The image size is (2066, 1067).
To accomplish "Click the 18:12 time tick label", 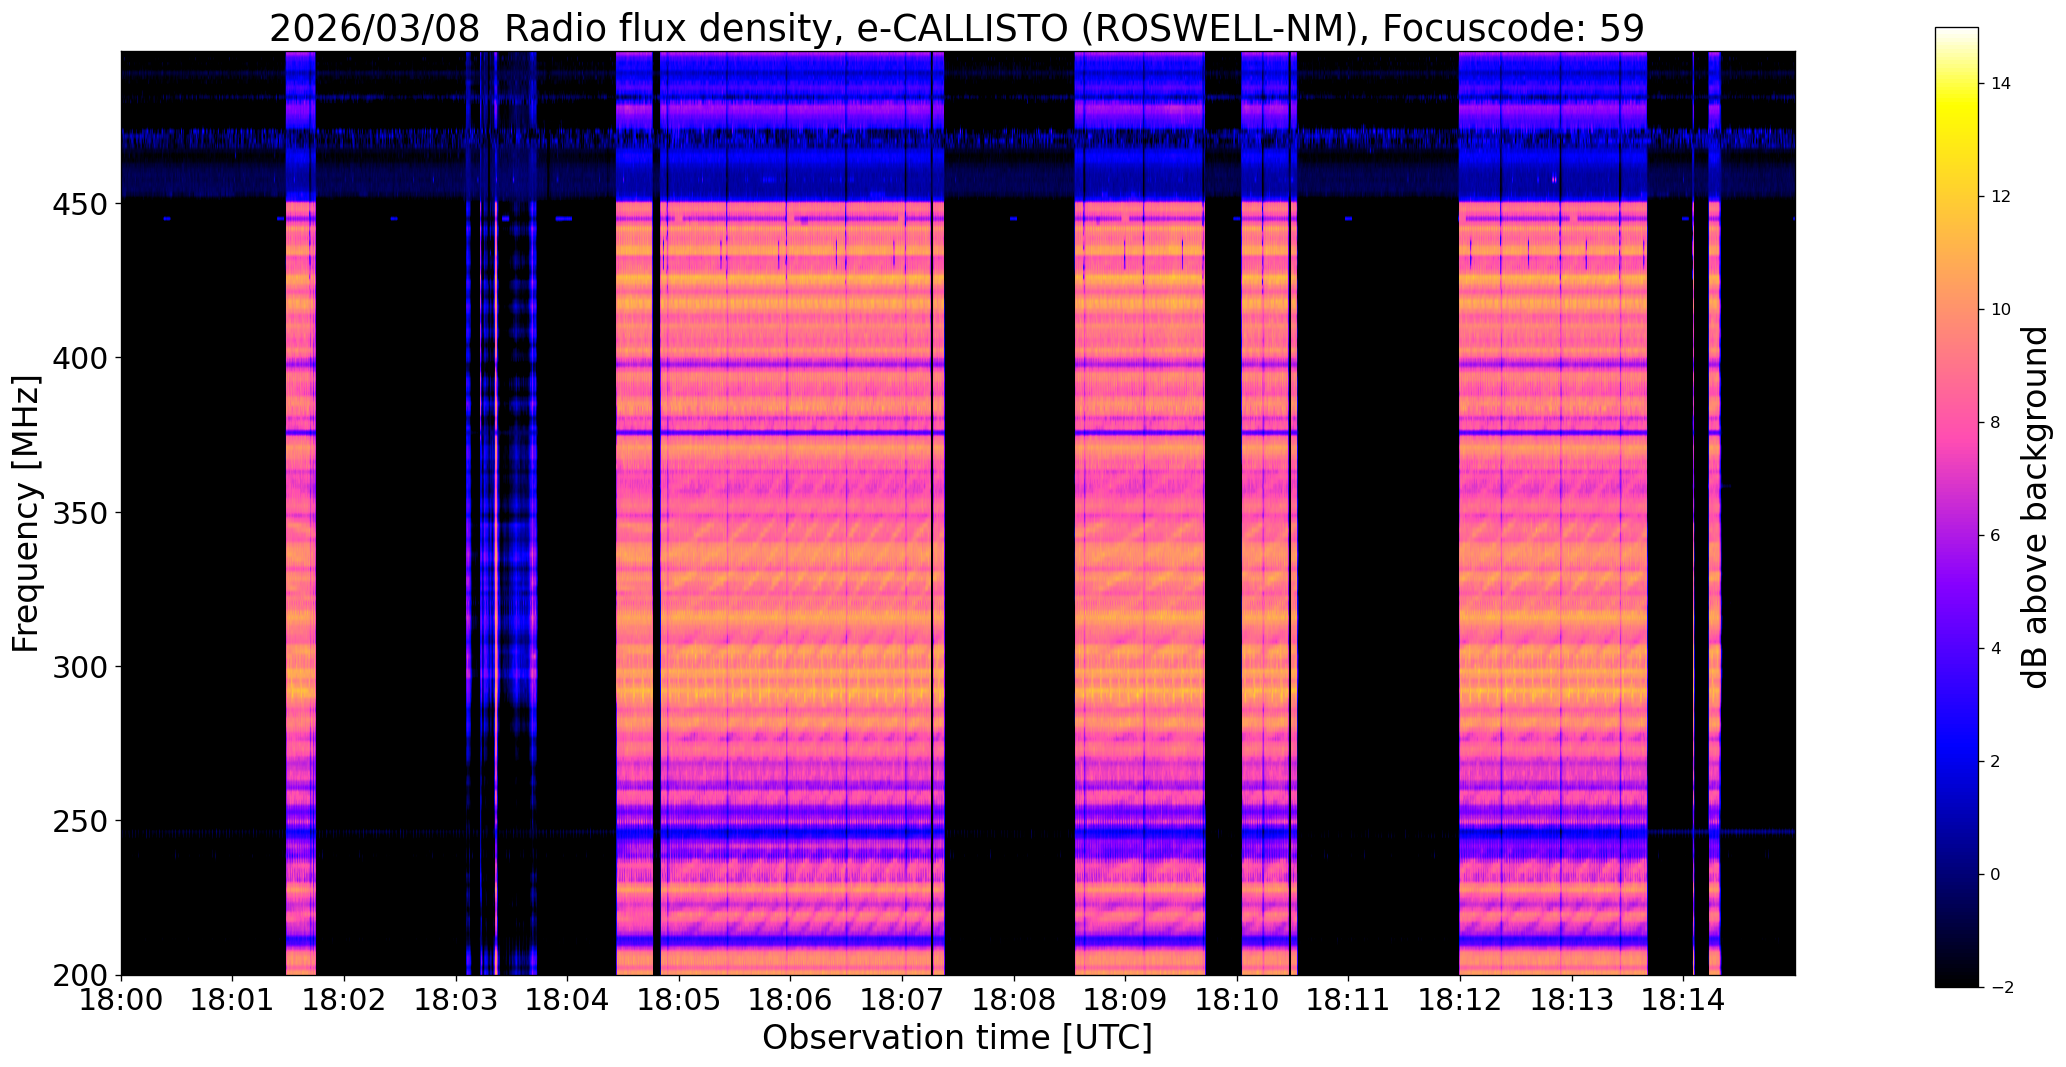I will 1461,1000.
